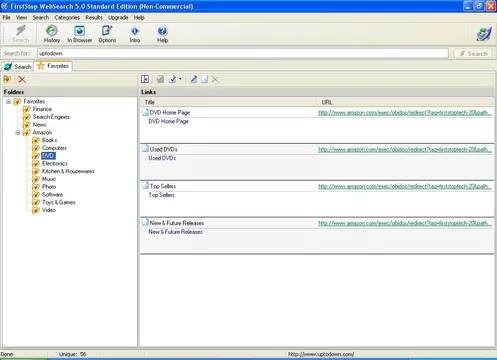Click the Search button beside search field
497x360 pixels.
pos(473,53)
